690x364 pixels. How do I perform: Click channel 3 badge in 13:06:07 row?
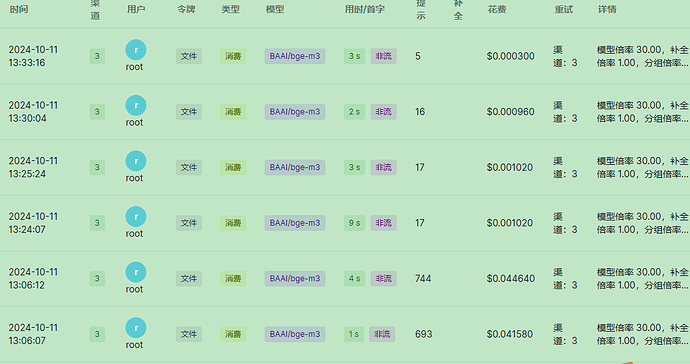coord(97,334)
